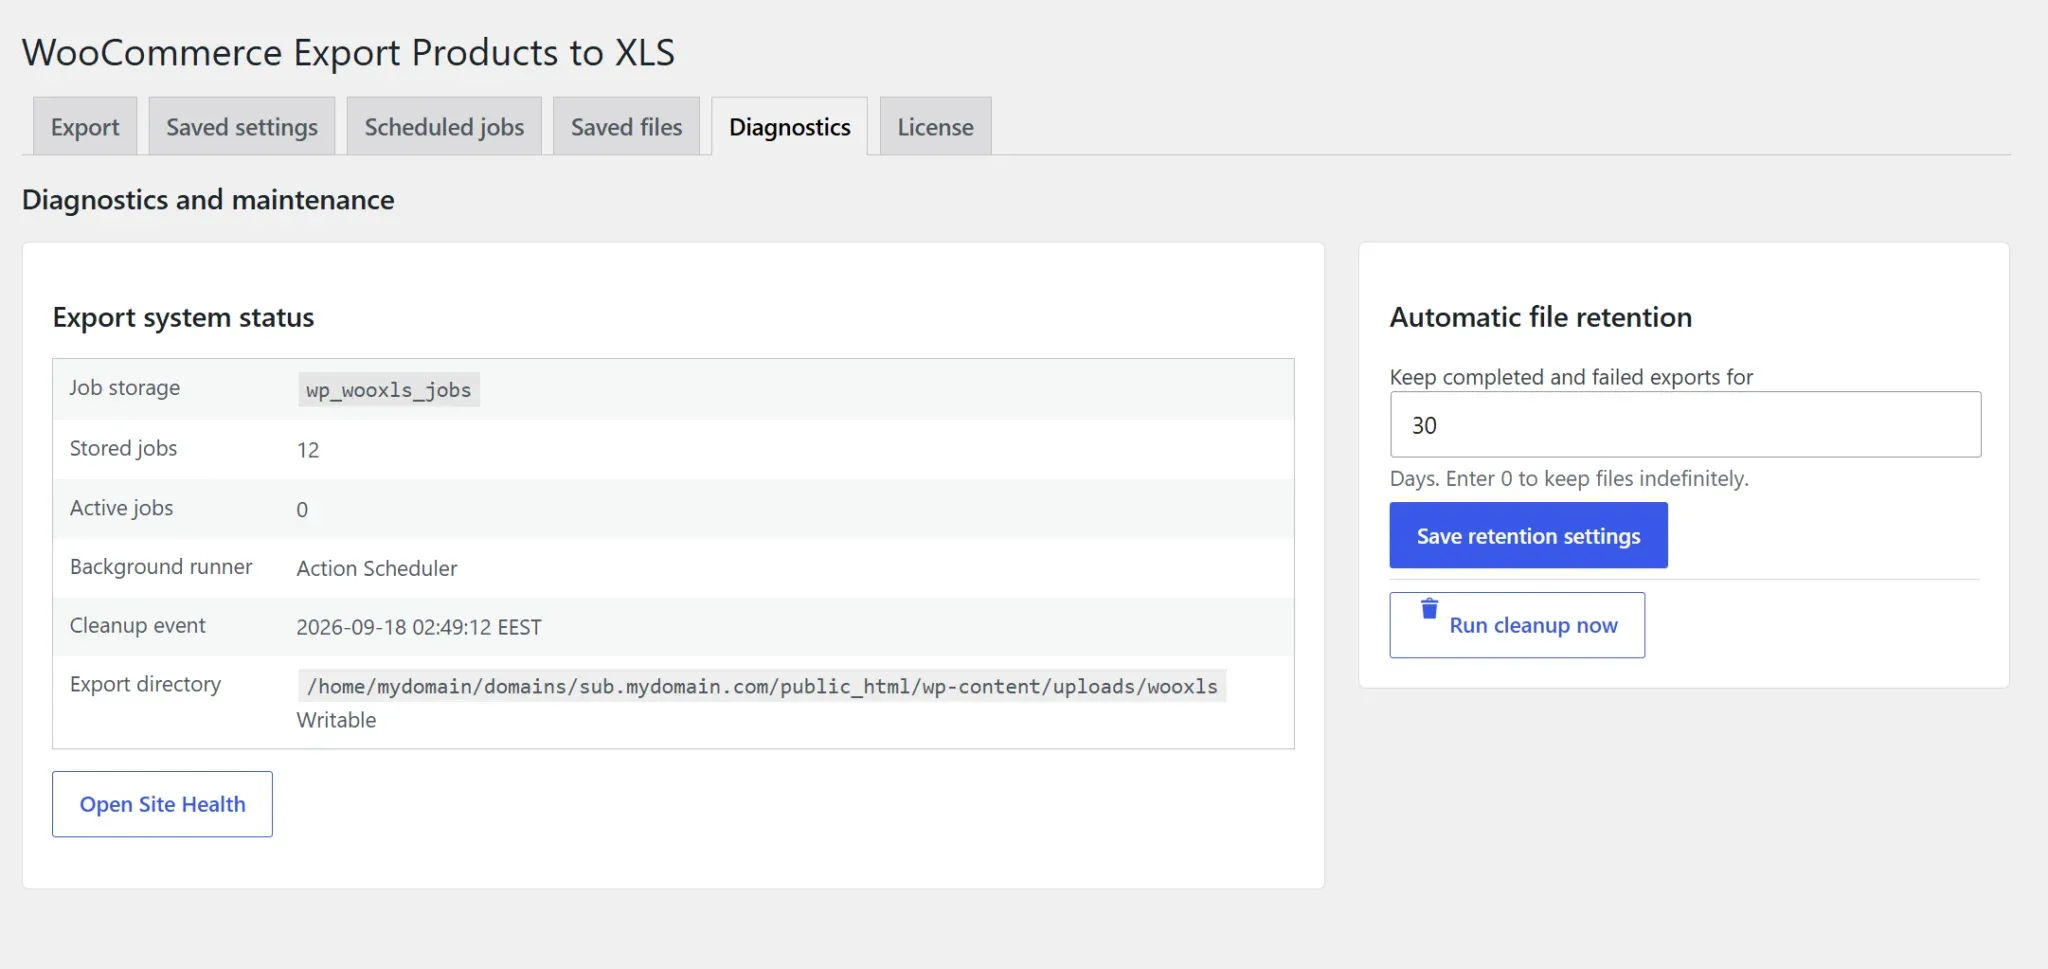The height and width of the screenshot is (969, 2048).
Task: Click the Cleanup event timestamp value
Action: click(419, 627)
